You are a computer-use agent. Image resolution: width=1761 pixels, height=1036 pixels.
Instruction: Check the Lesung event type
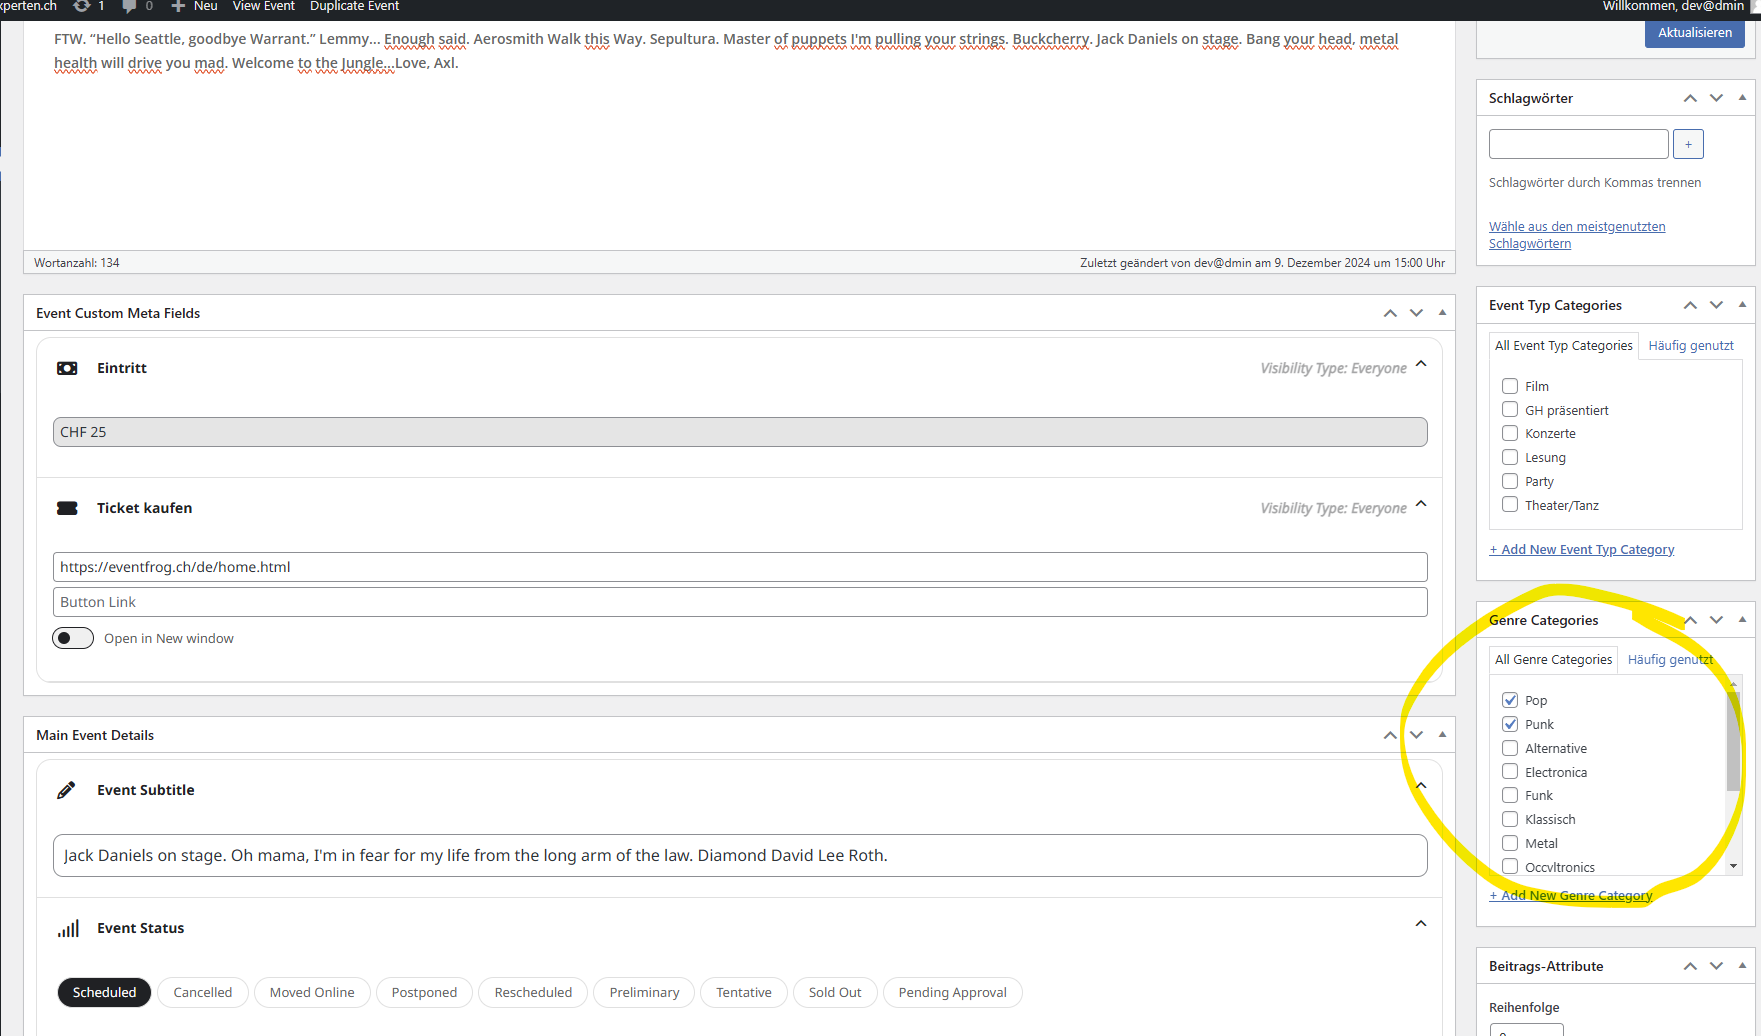(x=1510, y=457)
